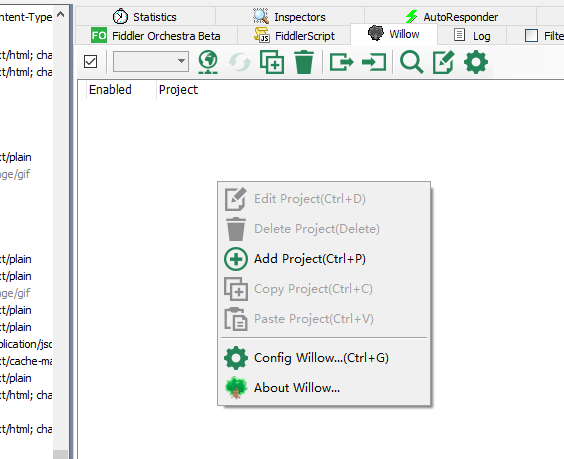The image size is (564, 459).
Task: Click the scroll up arrow of sessions list
Action: tap(60, 15)
